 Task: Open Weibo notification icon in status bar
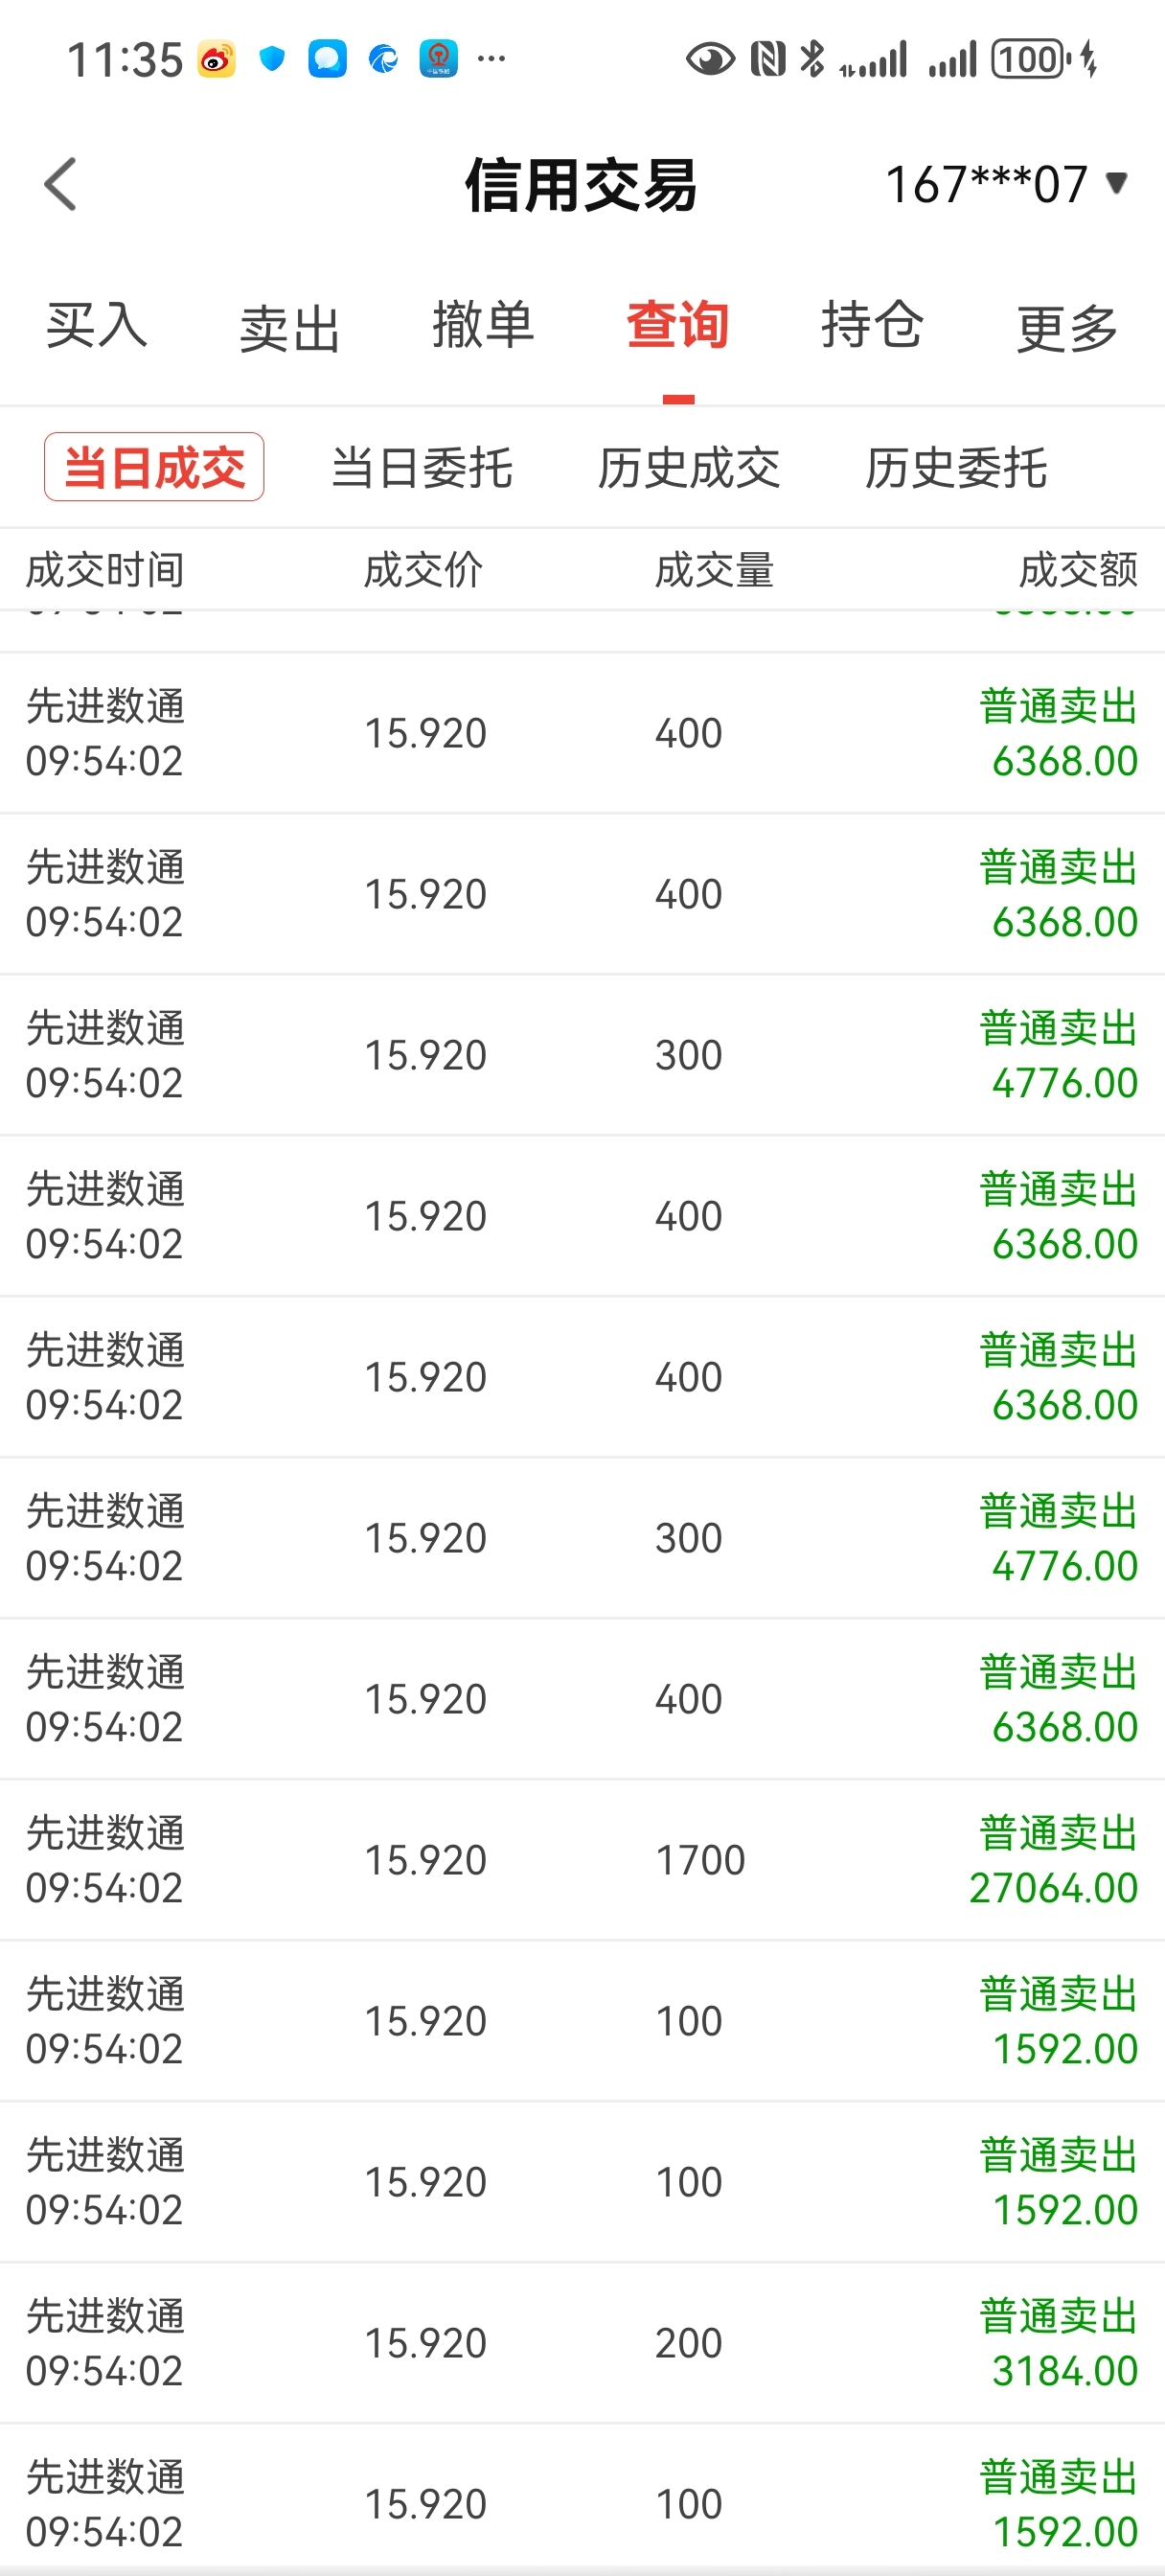tap(216, 59)
